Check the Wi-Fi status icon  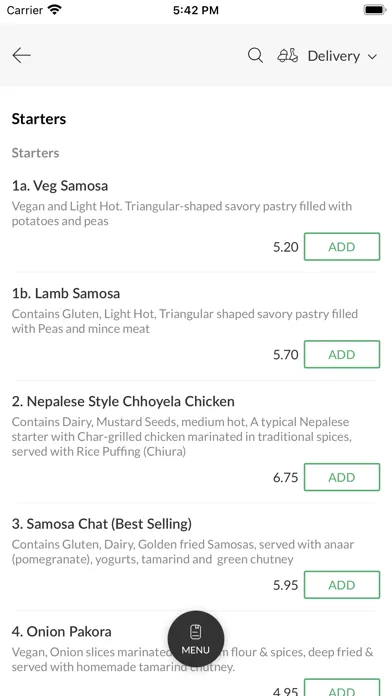point(55,10)
